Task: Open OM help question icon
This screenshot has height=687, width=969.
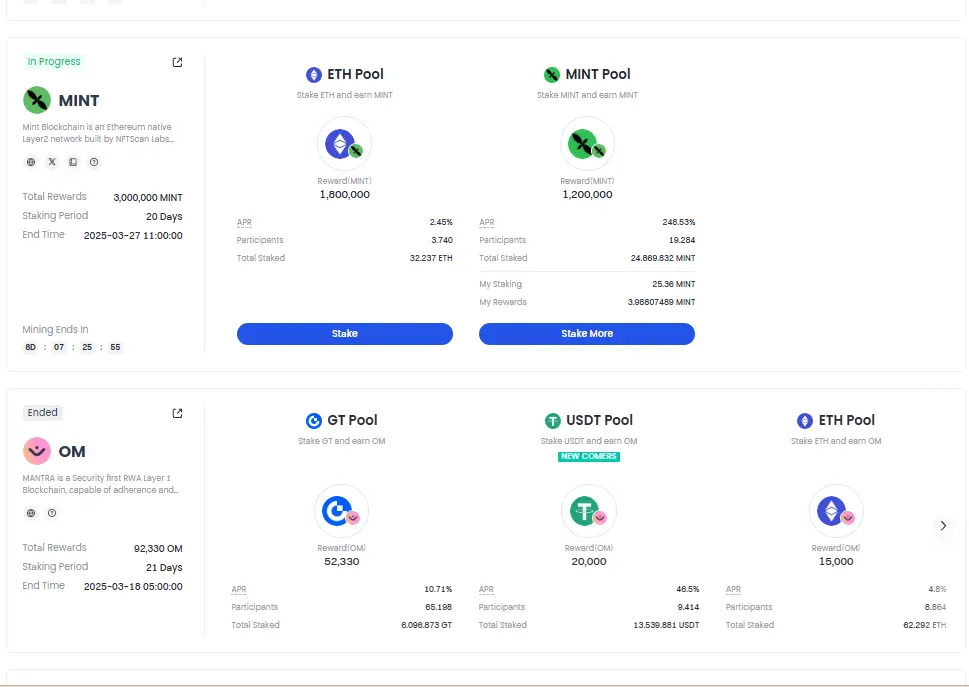Action: tap(52, 513)
